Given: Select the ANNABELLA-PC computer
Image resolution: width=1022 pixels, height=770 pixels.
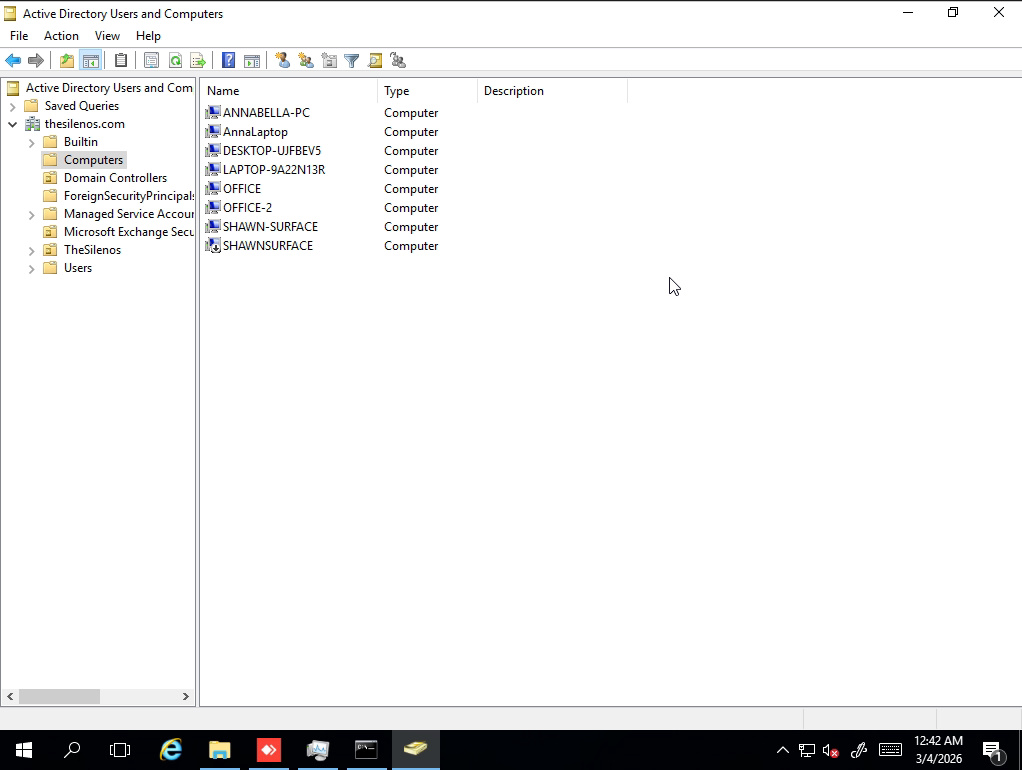Looking at the screenshot, I should (x=266, y=113).
